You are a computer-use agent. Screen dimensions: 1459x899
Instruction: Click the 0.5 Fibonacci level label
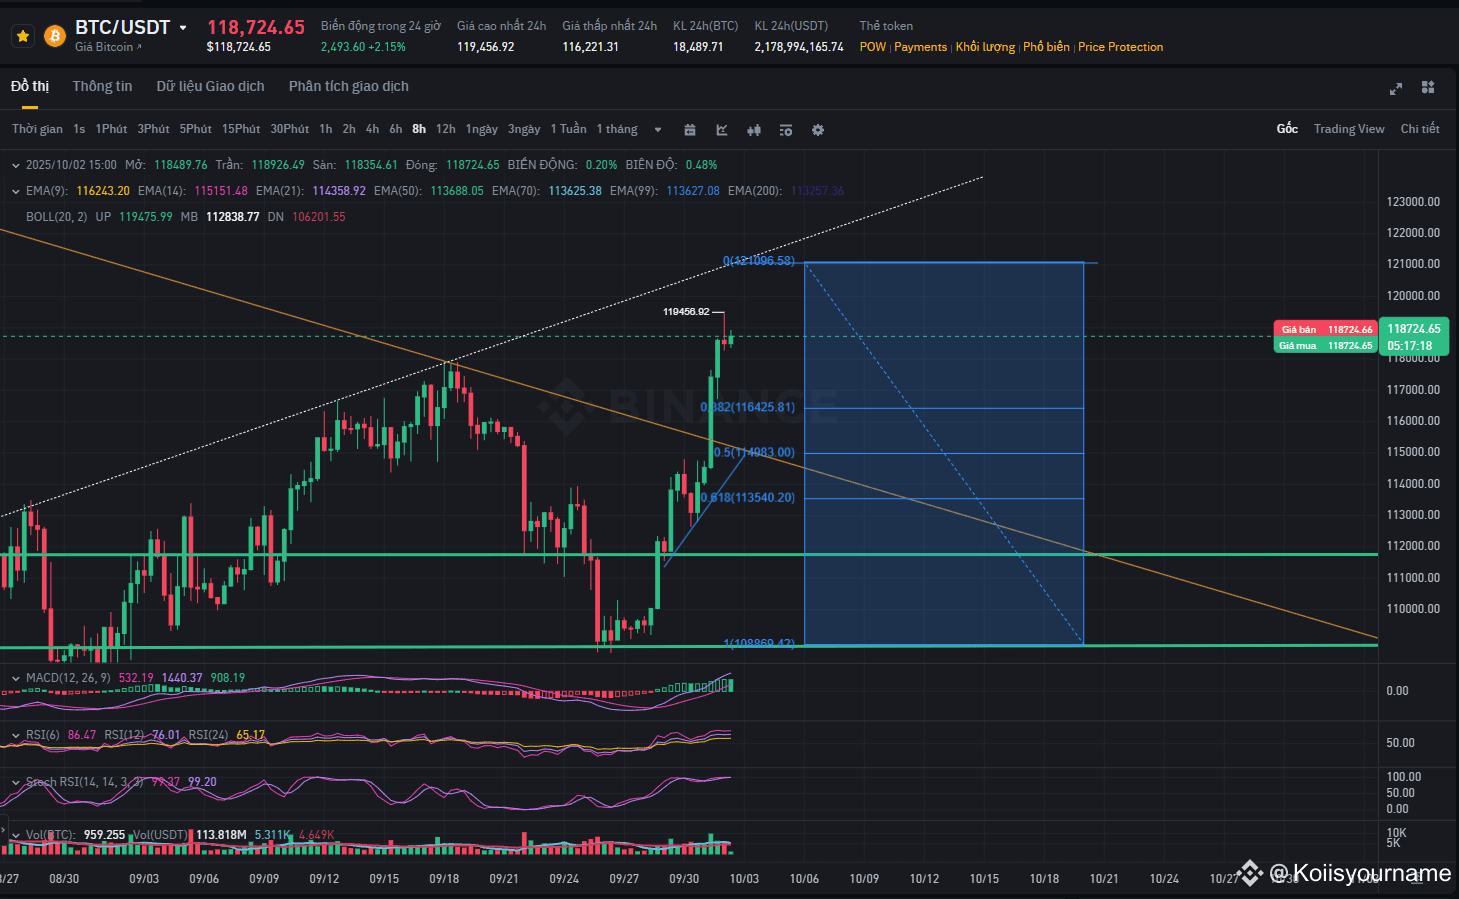(x=754, y=453)
